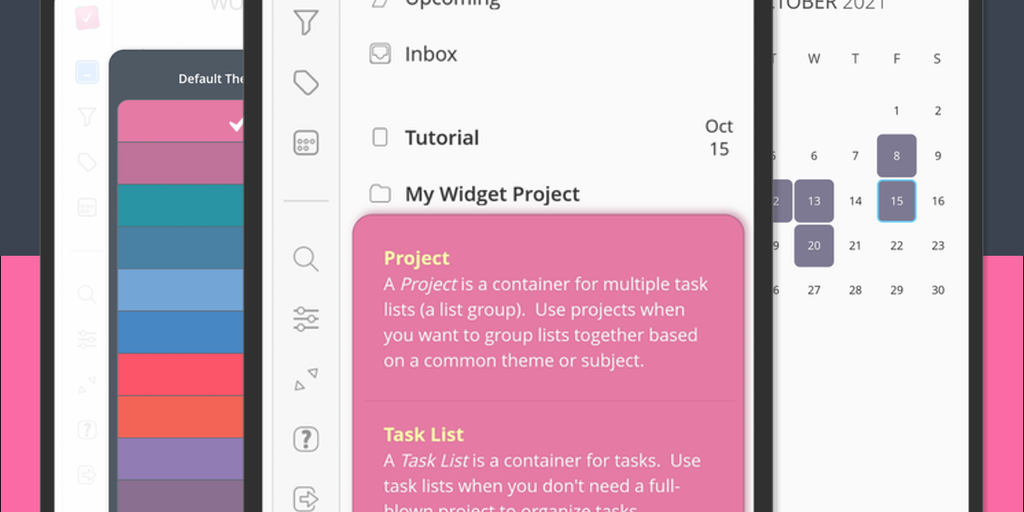1024x512 pixels.
Task: Click the filter funnel icon in sidebar
Action: [x=306, y=22]
